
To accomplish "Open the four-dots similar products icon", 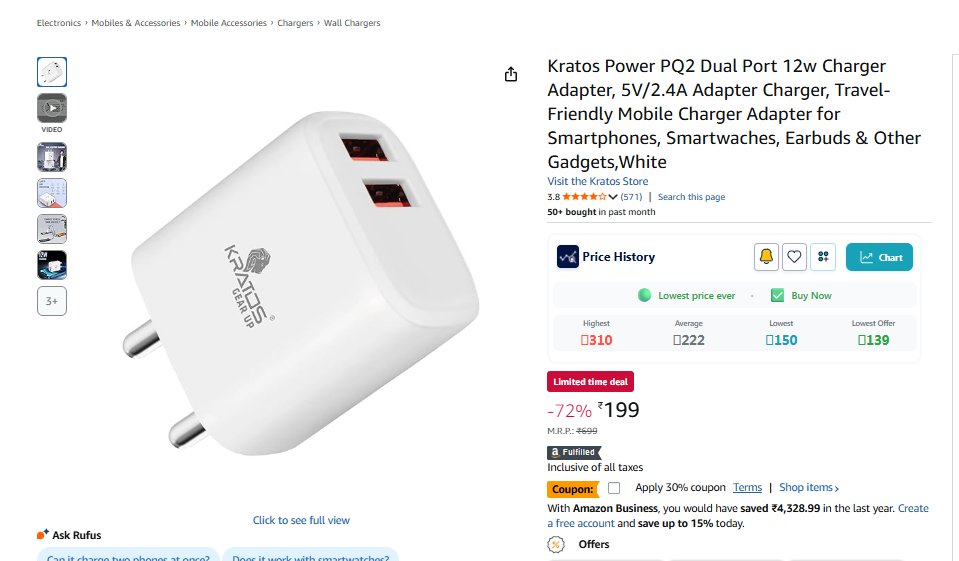I will [823, 257].
